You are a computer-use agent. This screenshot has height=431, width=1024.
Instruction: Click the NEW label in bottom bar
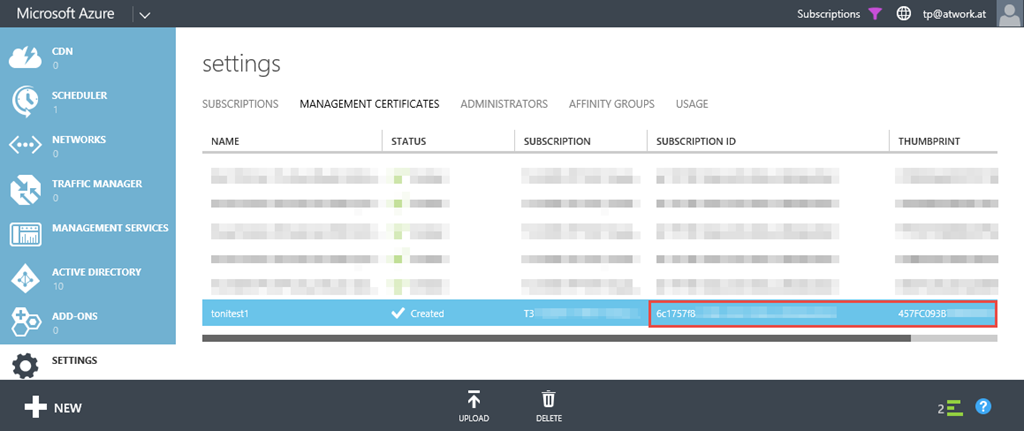click(68, 409)
